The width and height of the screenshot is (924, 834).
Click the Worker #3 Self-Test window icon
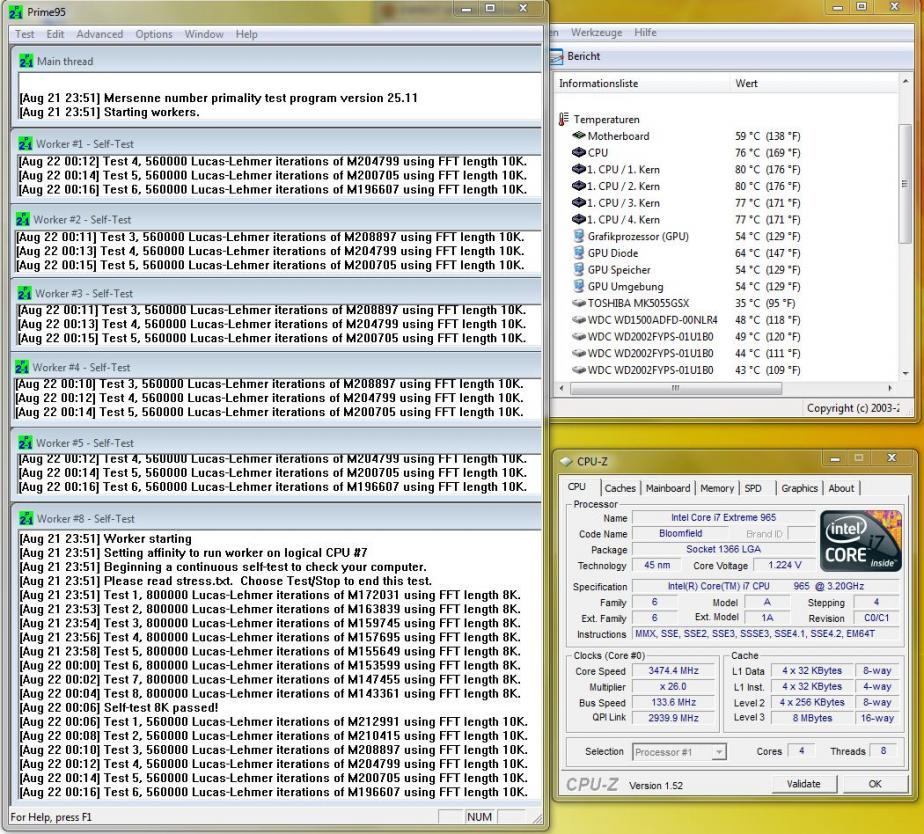(x=25, y=293)
